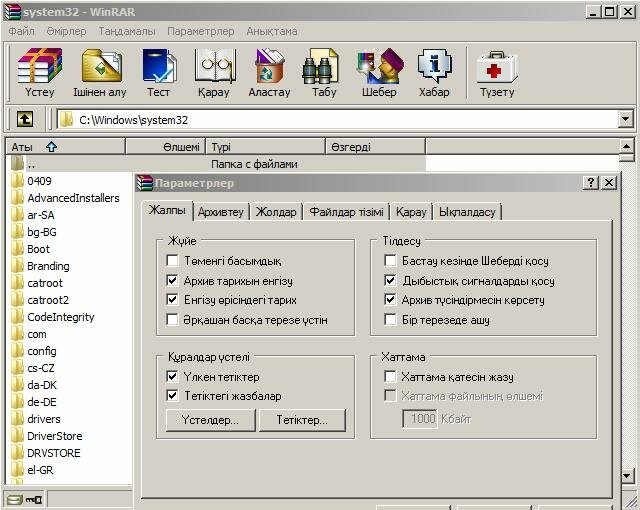Toggle Архив тарихын енгізу checkbox
This screenshot has width=640, height=510.
(x=172, y=280)
